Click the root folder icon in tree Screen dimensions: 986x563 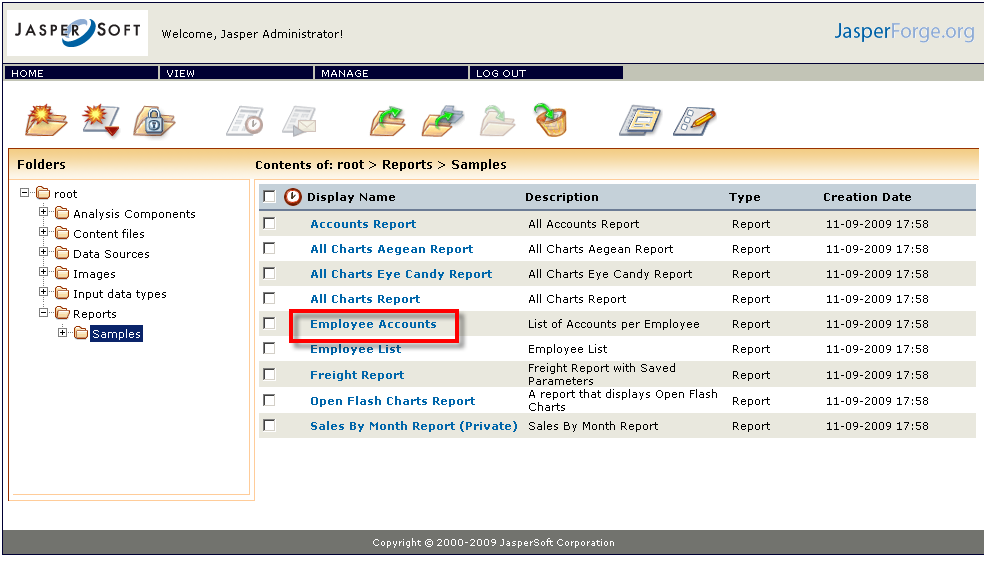43,193
